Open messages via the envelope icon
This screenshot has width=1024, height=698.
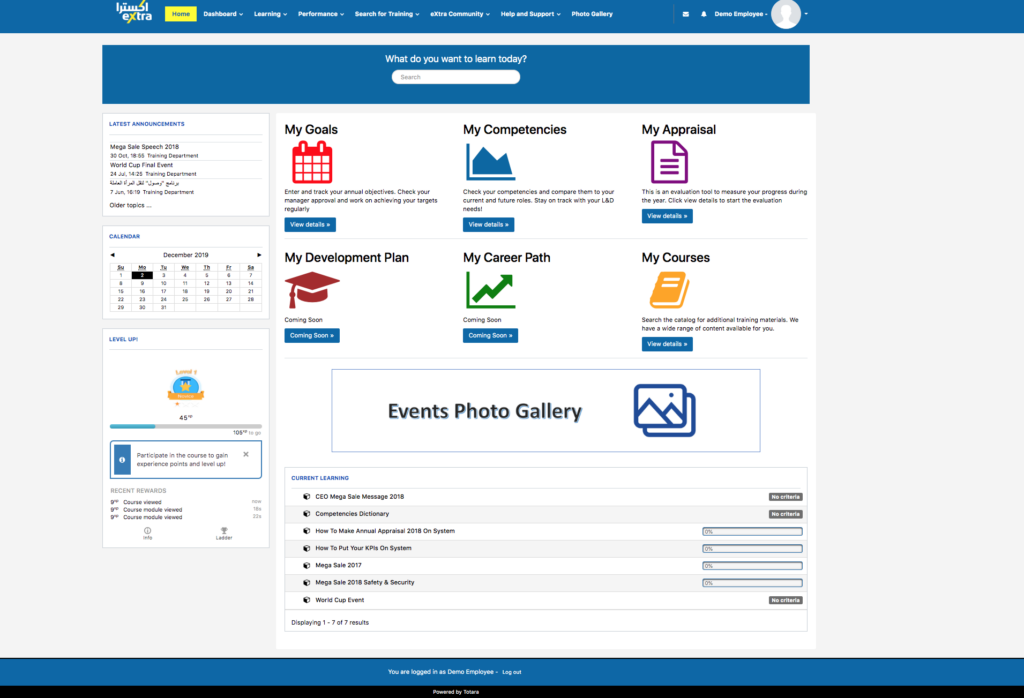[685, 14]
